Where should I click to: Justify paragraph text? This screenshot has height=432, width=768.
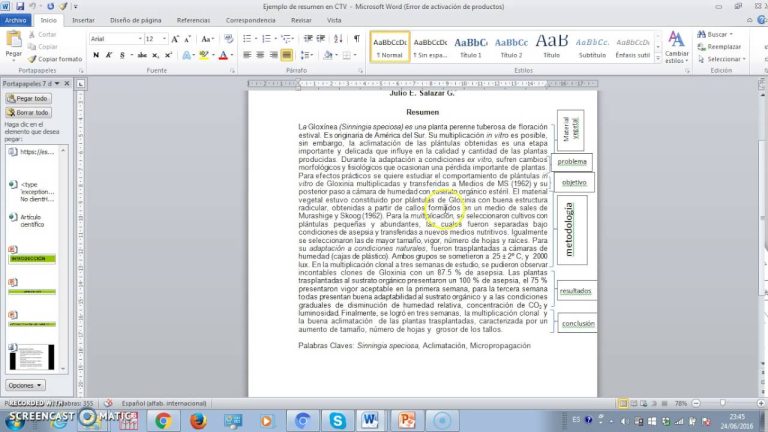(287, 55)
